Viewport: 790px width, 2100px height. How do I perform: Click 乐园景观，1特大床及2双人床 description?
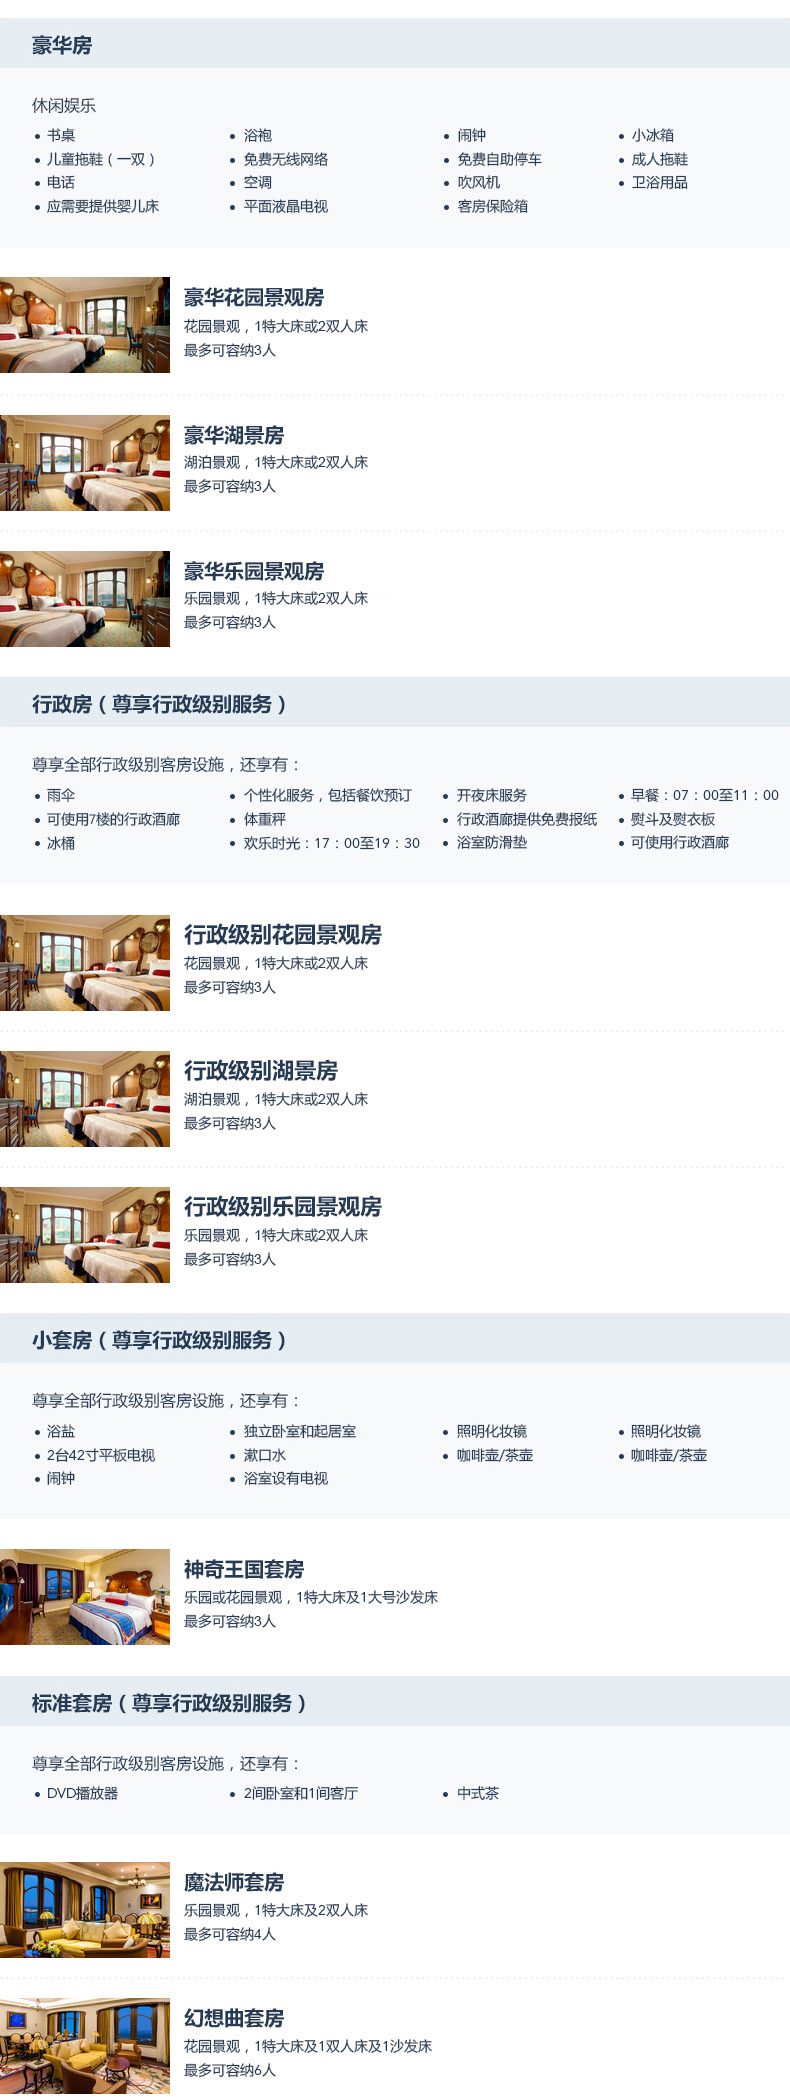click(x=276, y=1910)
